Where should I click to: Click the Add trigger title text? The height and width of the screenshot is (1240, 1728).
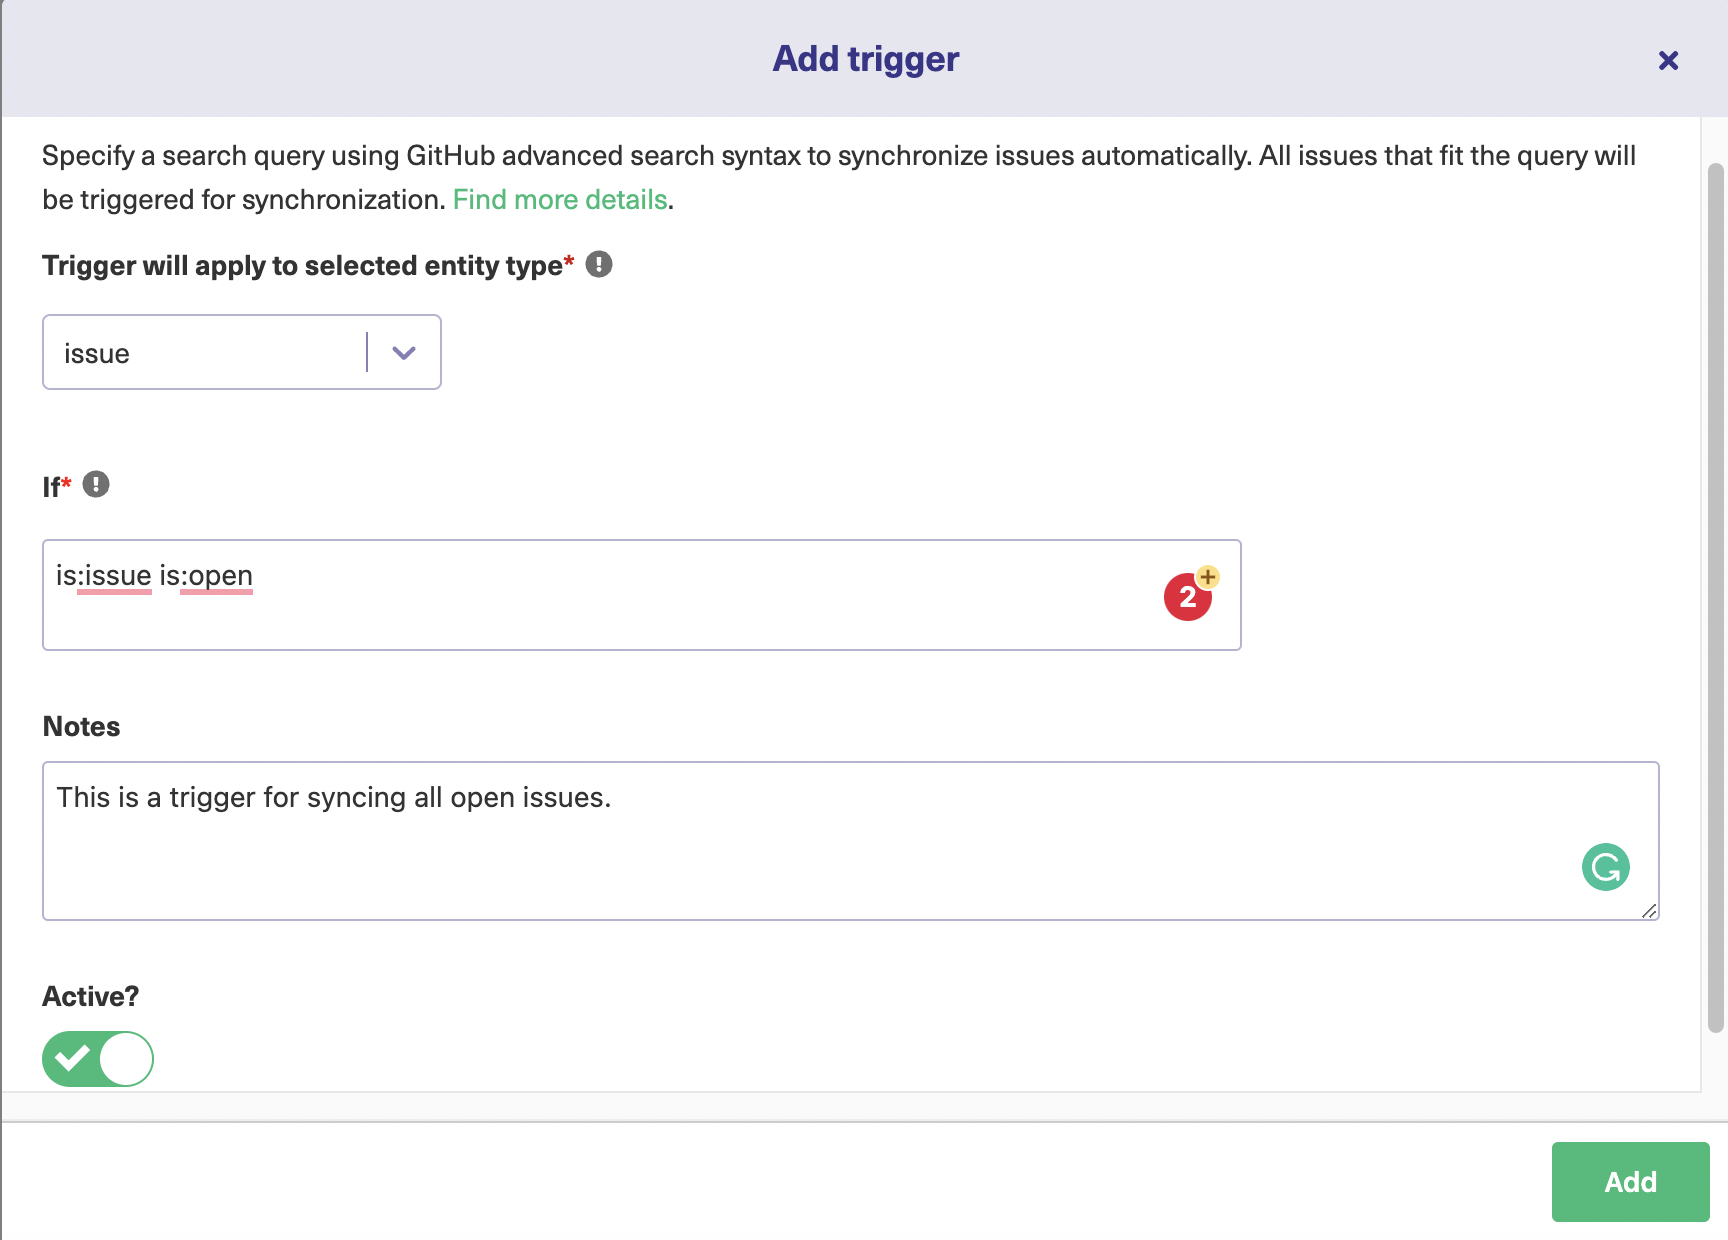tap(866, 59)
